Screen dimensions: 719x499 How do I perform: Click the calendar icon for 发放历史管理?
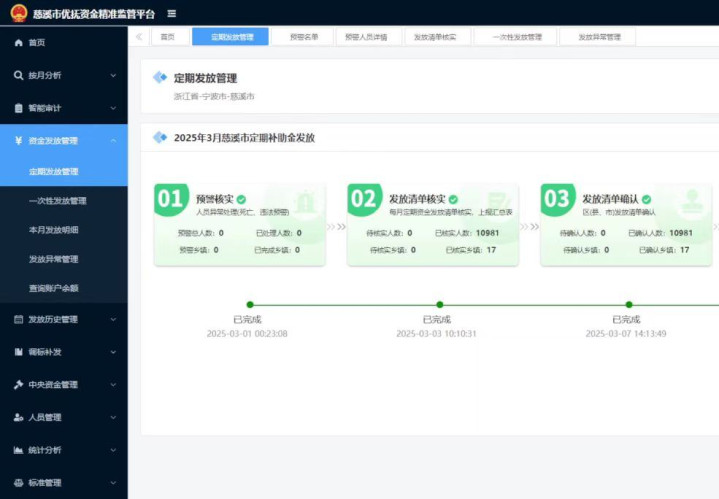(x=18, y=319)
